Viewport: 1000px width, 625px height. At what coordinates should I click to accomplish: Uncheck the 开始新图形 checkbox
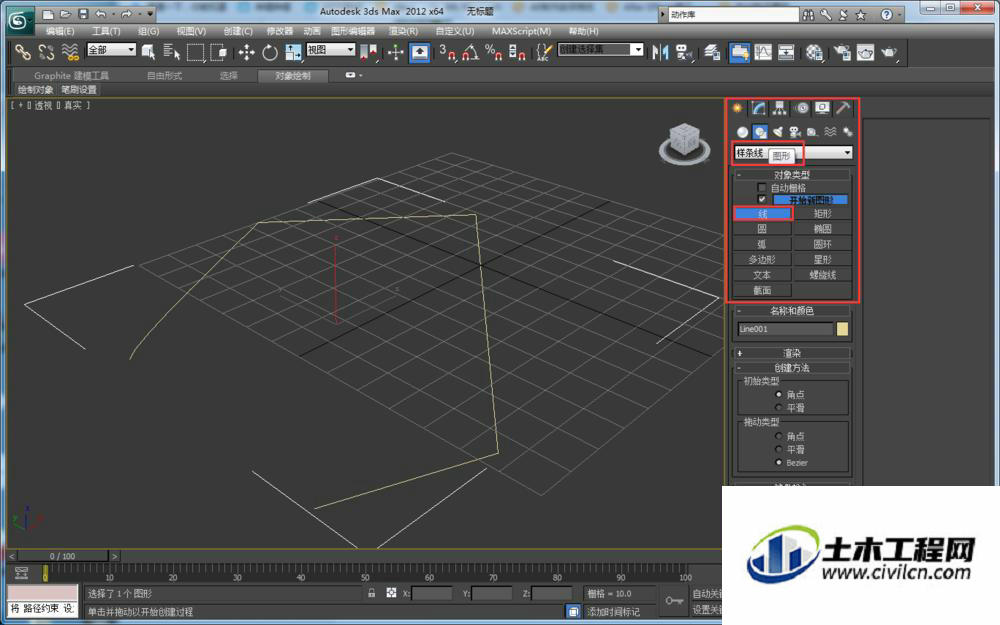[x=761, y=200]
